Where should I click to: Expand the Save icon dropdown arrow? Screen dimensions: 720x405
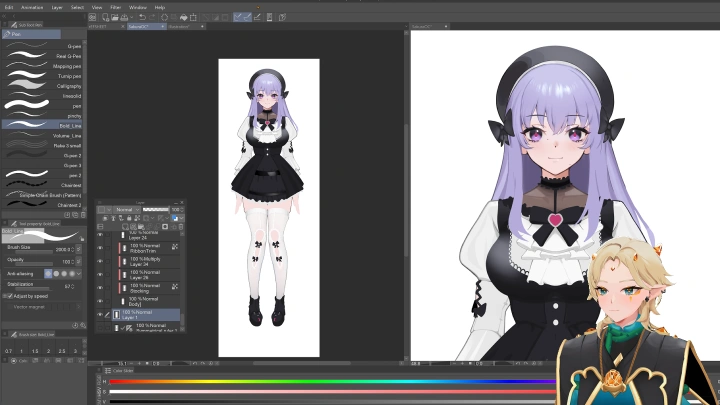click(132, 17)
